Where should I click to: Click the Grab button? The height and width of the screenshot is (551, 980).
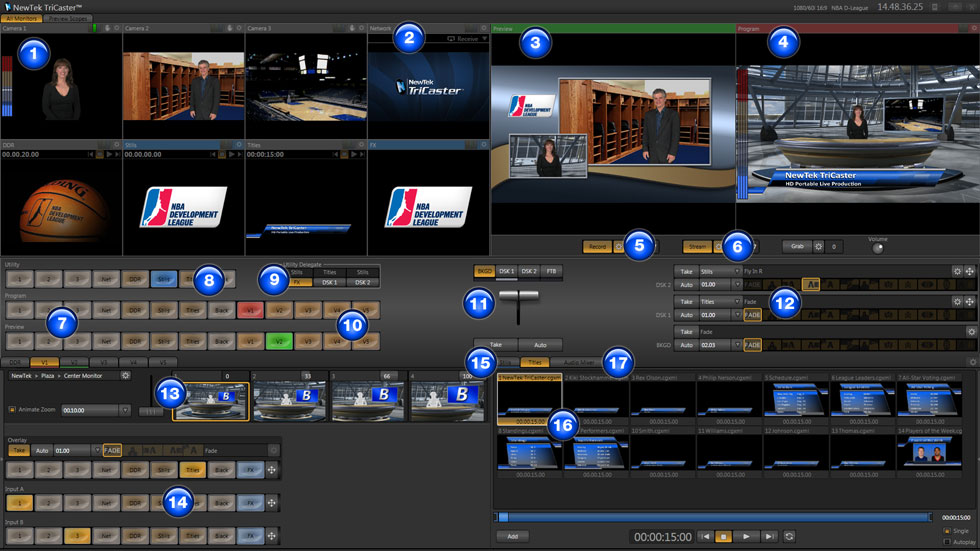[x=797, y=247]
